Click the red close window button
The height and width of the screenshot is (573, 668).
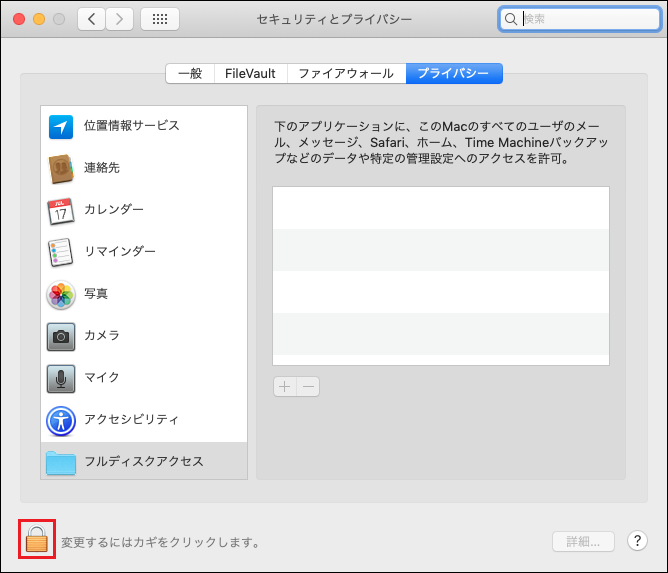19,19
